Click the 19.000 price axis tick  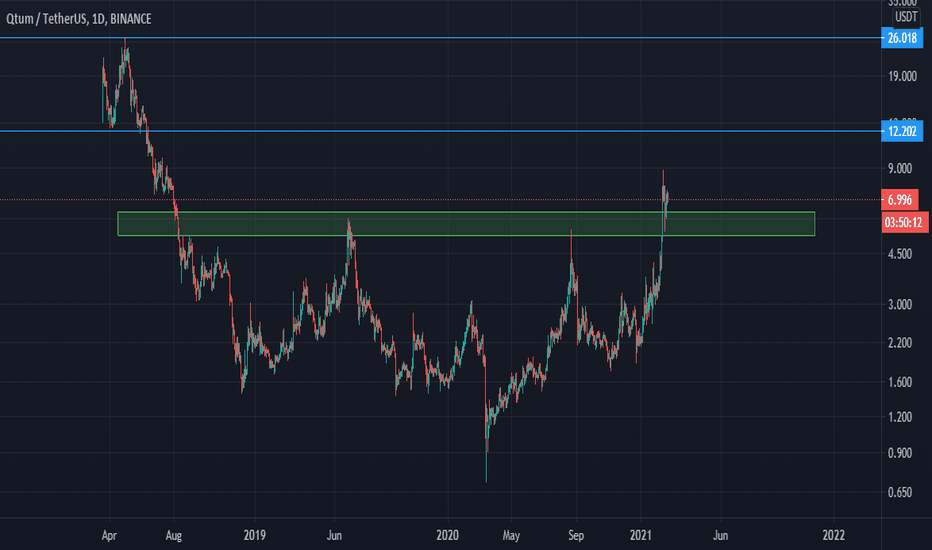click(902, 76)
